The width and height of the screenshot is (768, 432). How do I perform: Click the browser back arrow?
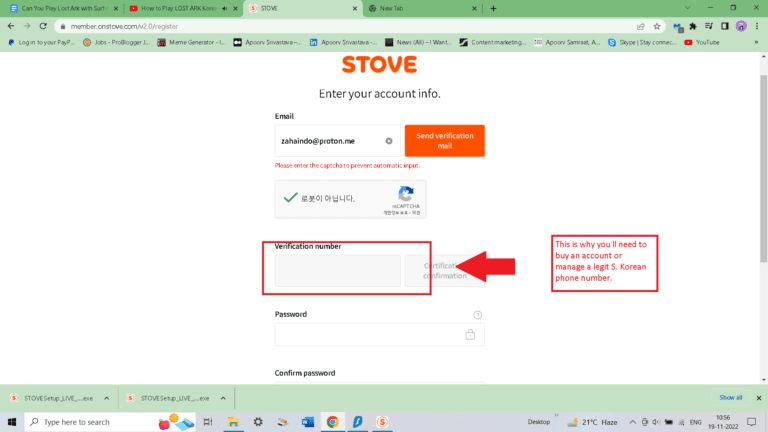tap(11, 26)
